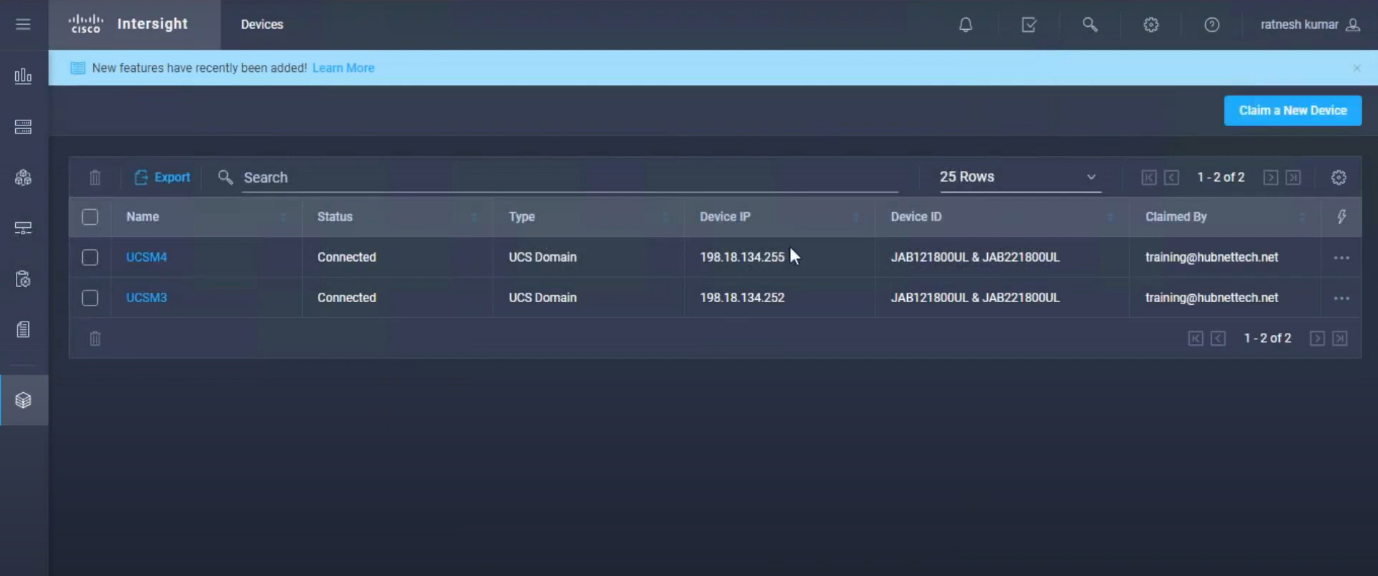Open the Dashboards icon in the sidebar

click(x=23, y=76)
